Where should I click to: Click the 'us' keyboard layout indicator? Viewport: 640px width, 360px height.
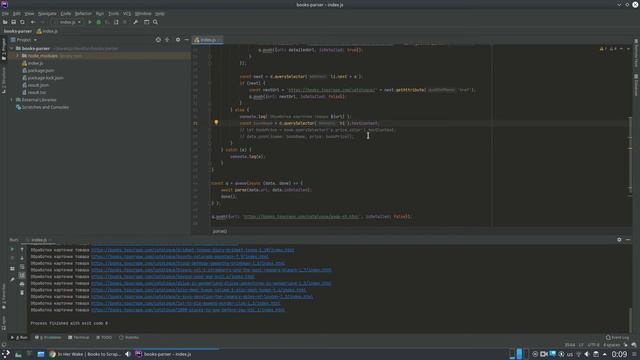pyautogui.click(x=570, y=354)
